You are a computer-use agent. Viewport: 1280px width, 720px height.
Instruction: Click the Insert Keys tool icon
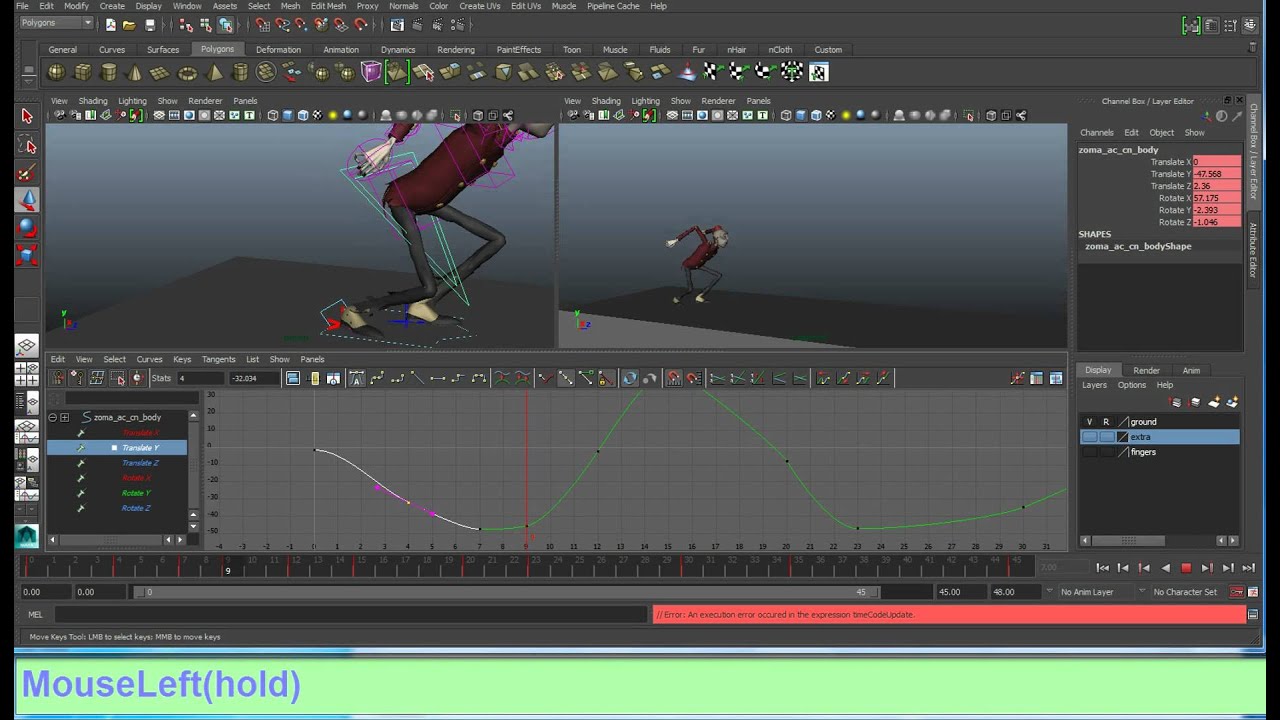(x=77, y=378)
